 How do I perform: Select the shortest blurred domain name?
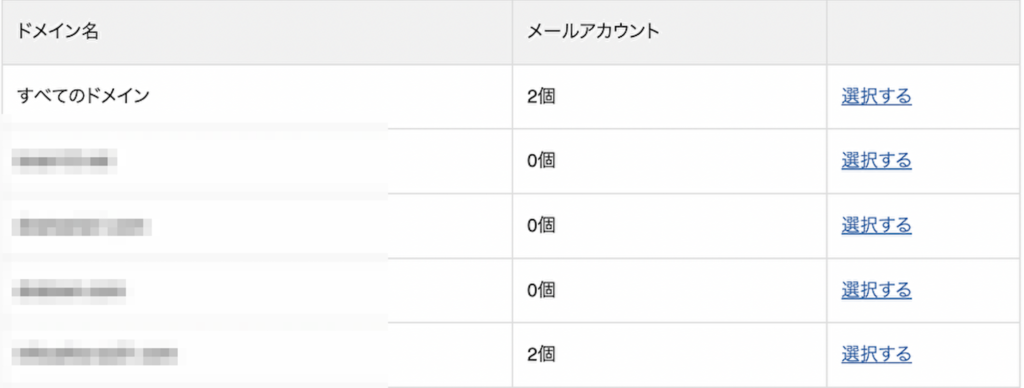tap(64, 161)
